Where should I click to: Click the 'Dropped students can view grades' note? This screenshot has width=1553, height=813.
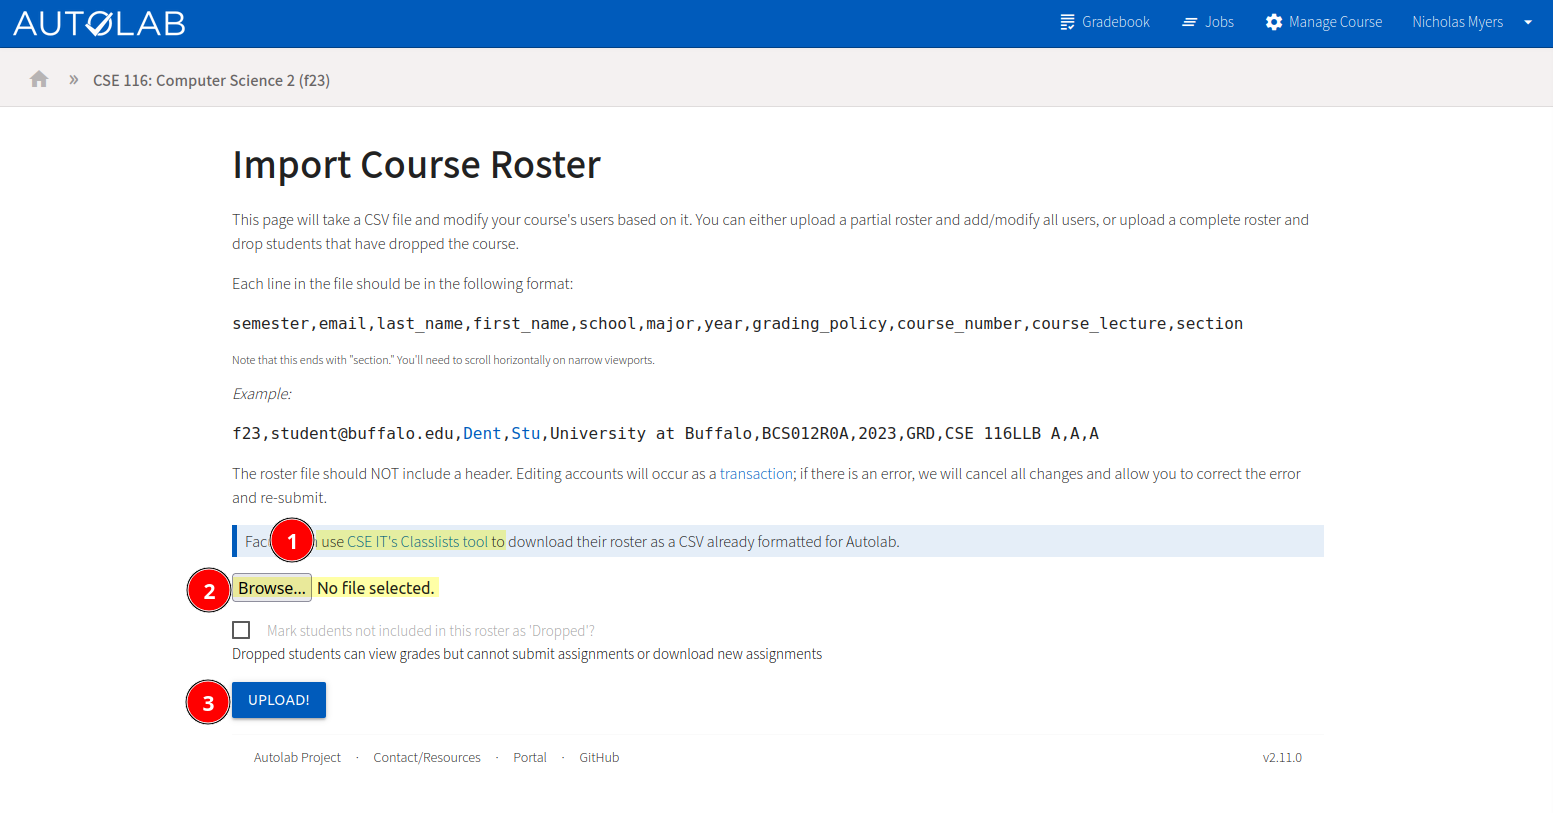tap(527, 654)
